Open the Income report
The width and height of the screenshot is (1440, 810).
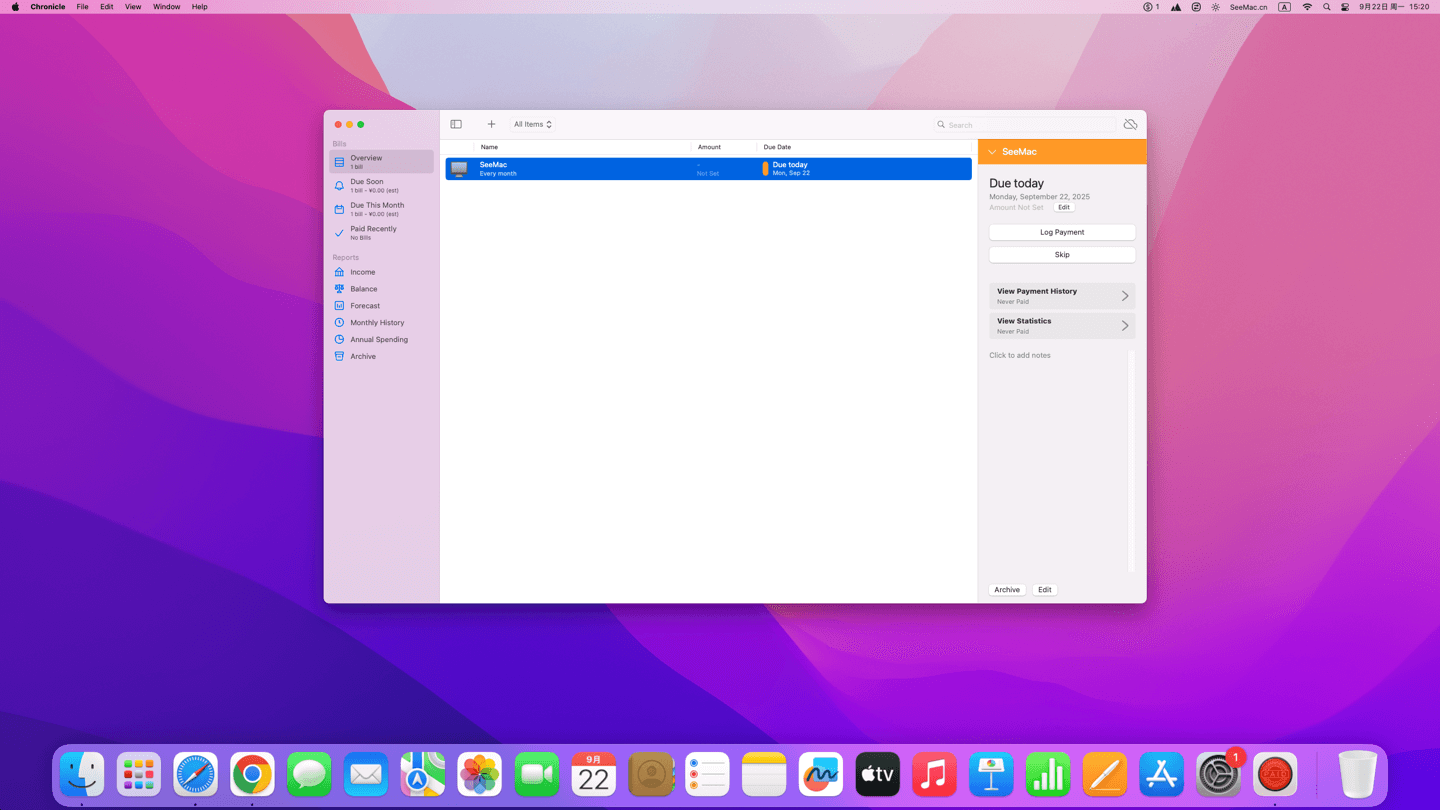tap(363, 272)
